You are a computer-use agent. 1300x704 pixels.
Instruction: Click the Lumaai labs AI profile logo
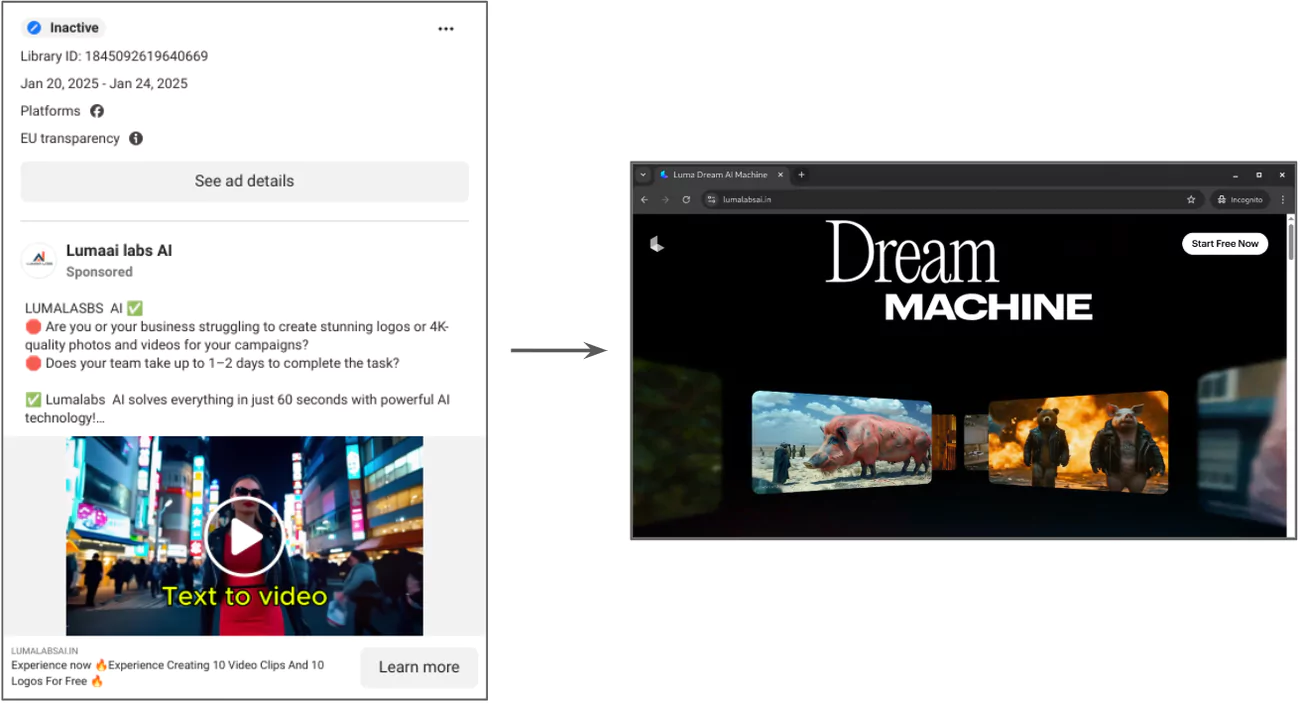click(x=38, y=260)
